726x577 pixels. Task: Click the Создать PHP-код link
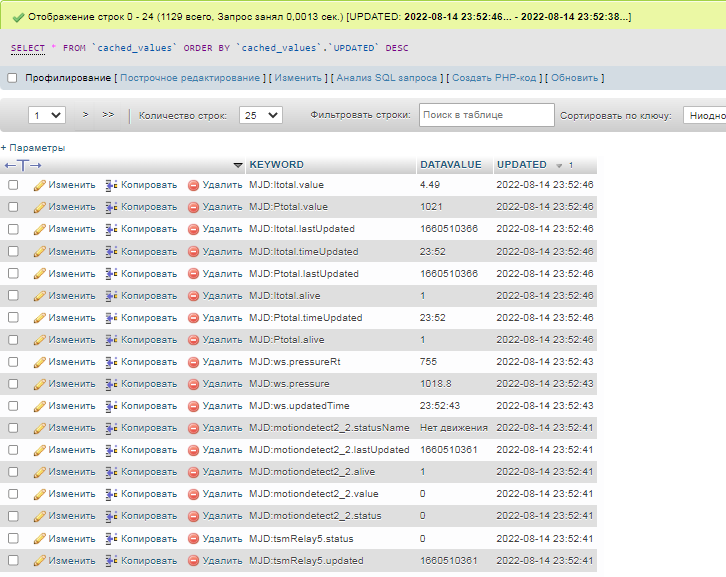point(495,78)
